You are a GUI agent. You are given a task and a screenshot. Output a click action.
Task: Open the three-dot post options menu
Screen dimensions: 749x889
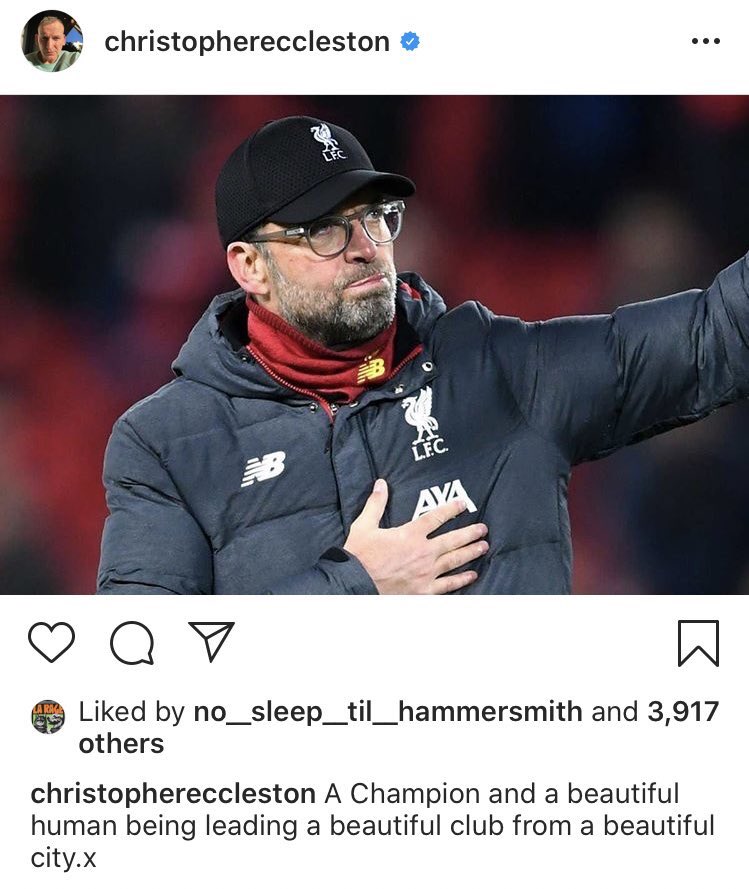coord(706,41)
